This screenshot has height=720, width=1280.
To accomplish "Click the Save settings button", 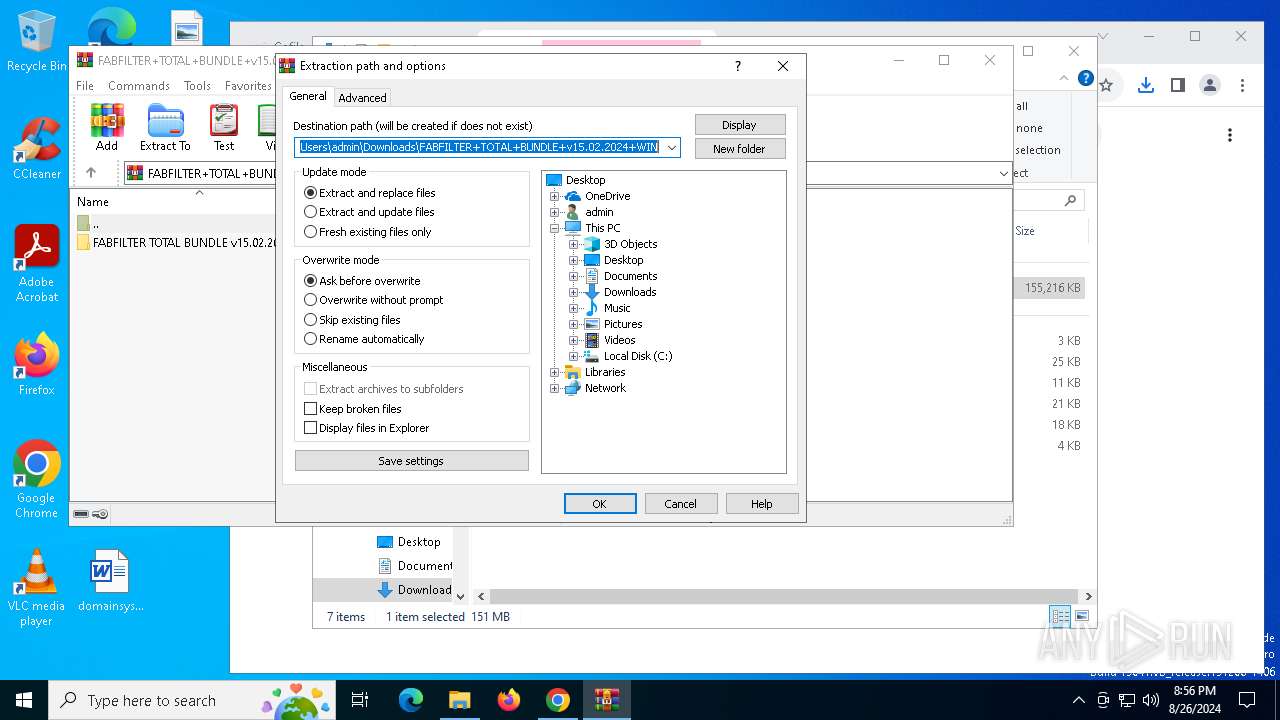I will tap(411, 461).
